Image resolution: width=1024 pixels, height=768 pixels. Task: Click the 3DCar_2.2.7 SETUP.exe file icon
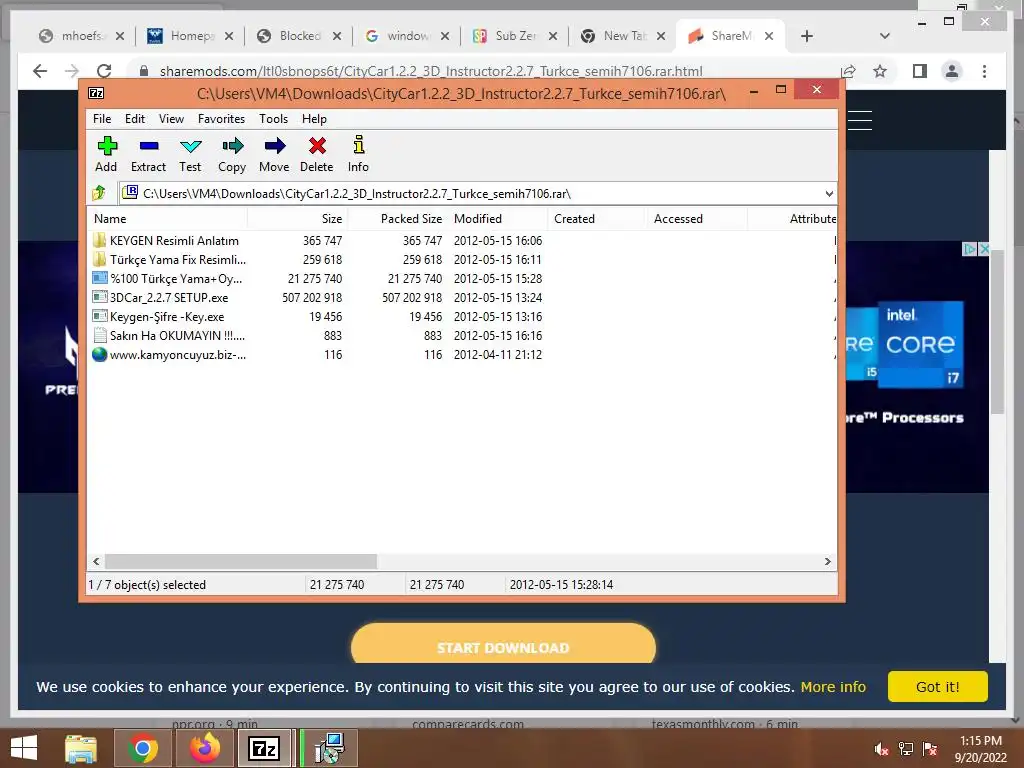99,297
